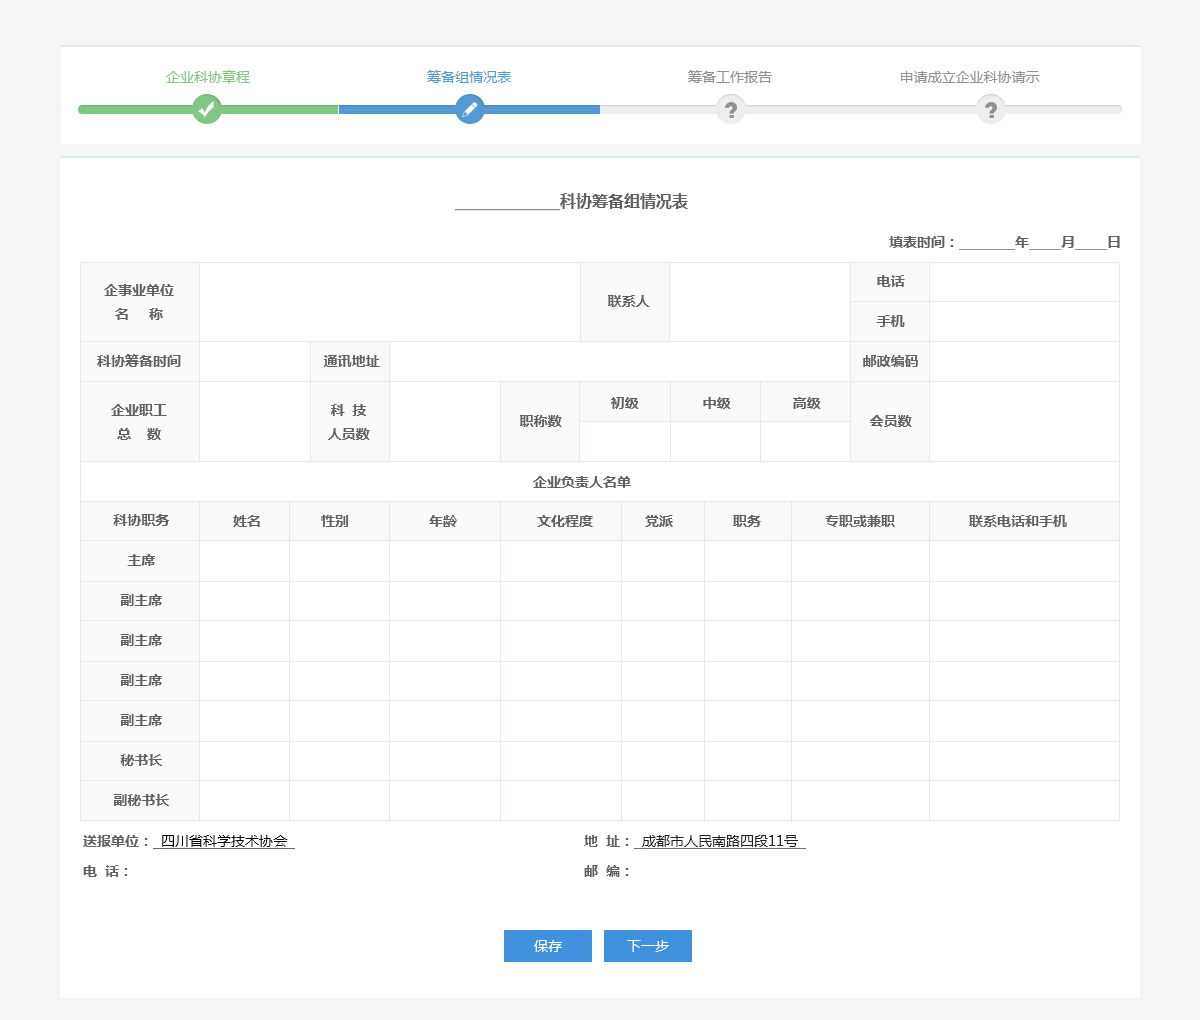Image resolution: width=1200 pixels, height=1020 pixels.
Task: Click the blue pencil step icon
Action: pyautogui.click(x=469, y=109)
